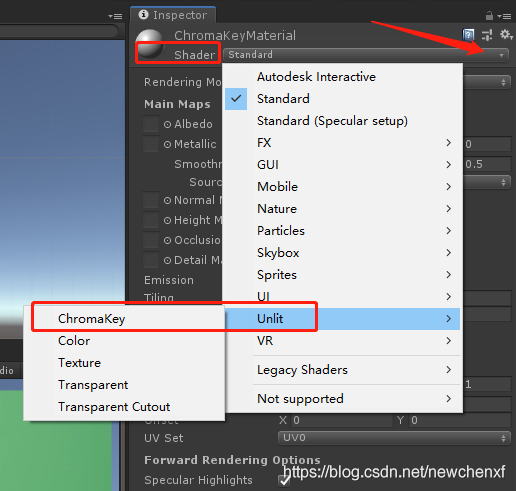
Task: Click the Height Map texture slot
Action: tap(151, 220)
